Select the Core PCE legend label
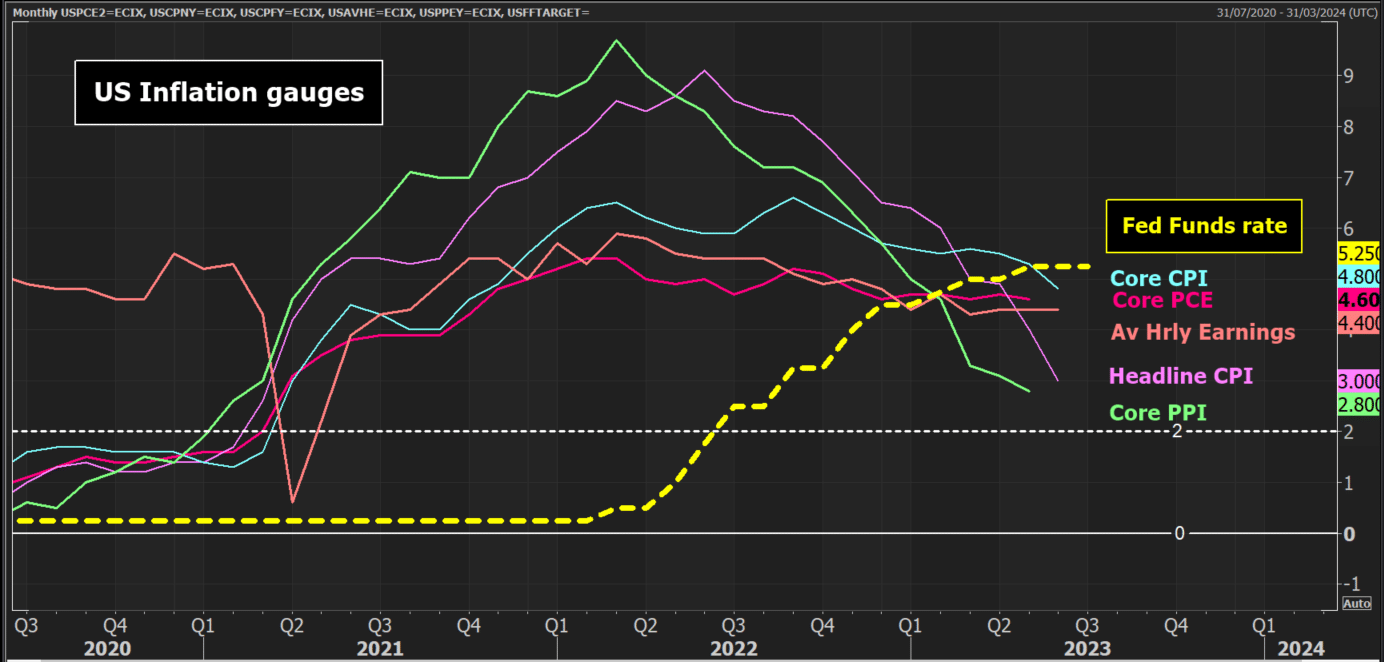 (1161, 300)
